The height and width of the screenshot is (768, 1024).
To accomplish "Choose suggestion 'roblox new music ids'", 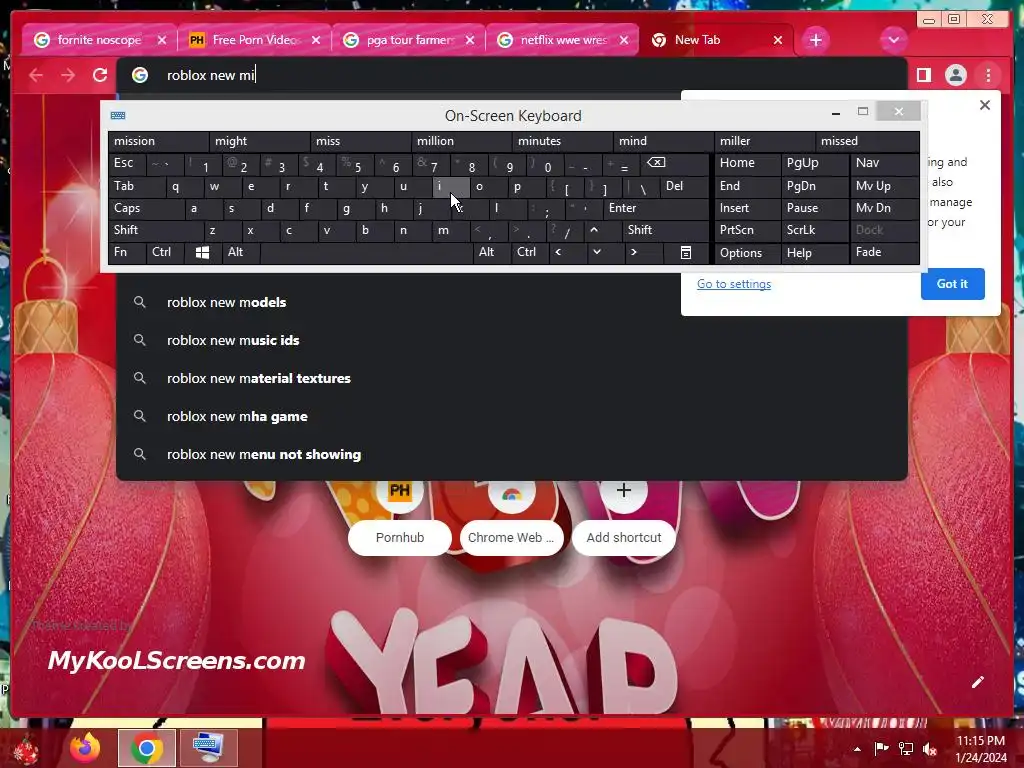I will [512, 340].
